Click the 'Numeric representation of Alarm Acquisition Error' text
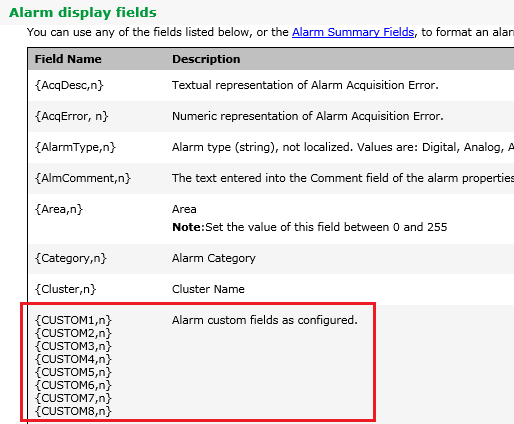 click(x=308, y=116)
